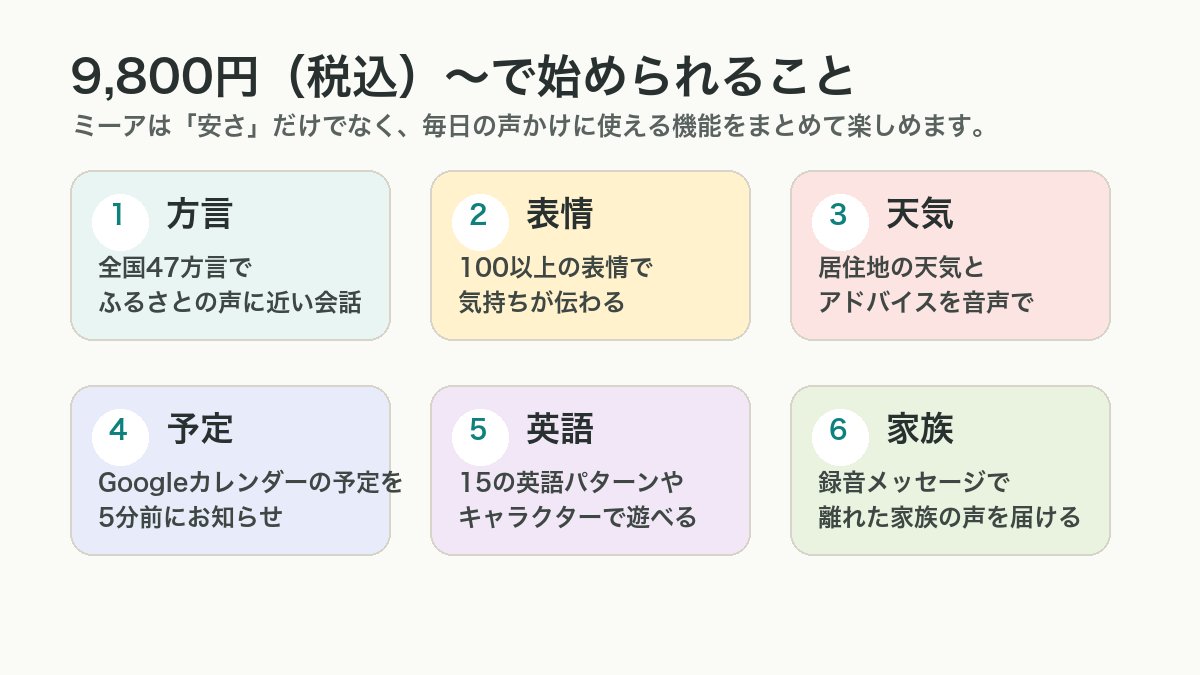Image resolution: width=1200 pixels, height=675 pixels.
Task: Select the 英語 card heading
Action: [x=560, y=429]
